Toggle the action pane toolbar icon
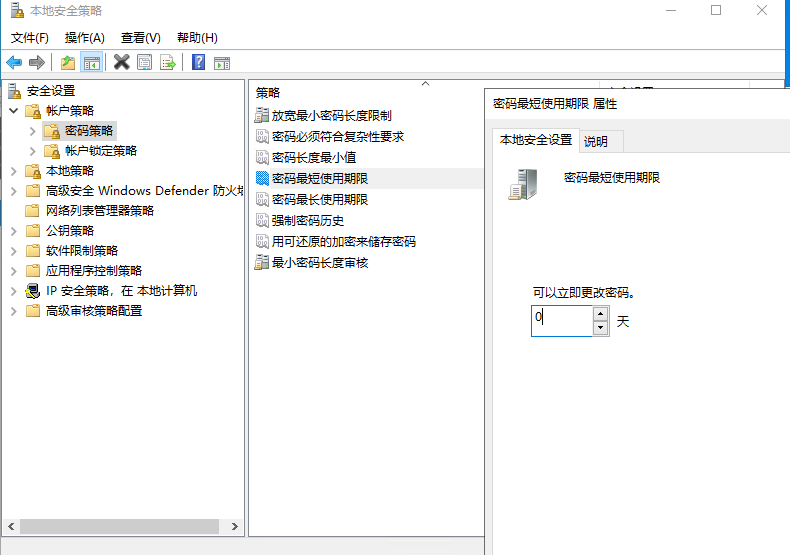 222,62
